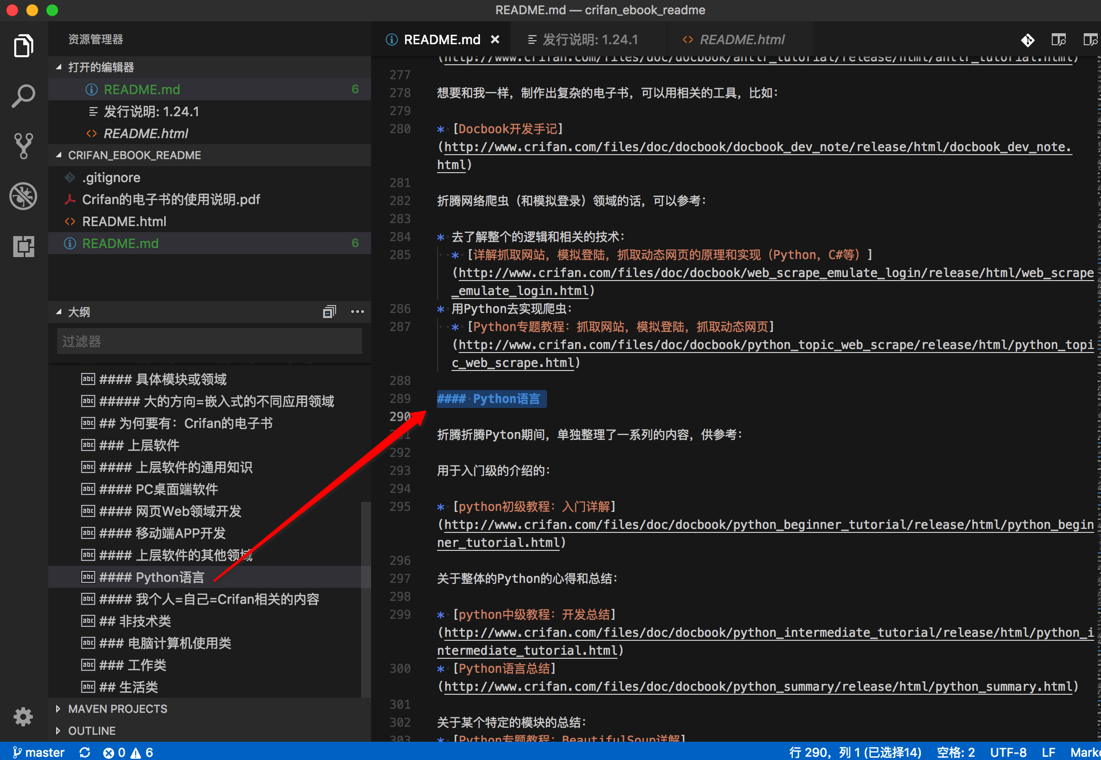Select outline item 大的方向=嵌入式的不同应用领域
Image resolution: width=1101 pixels, height=760 pixels.
204,401
